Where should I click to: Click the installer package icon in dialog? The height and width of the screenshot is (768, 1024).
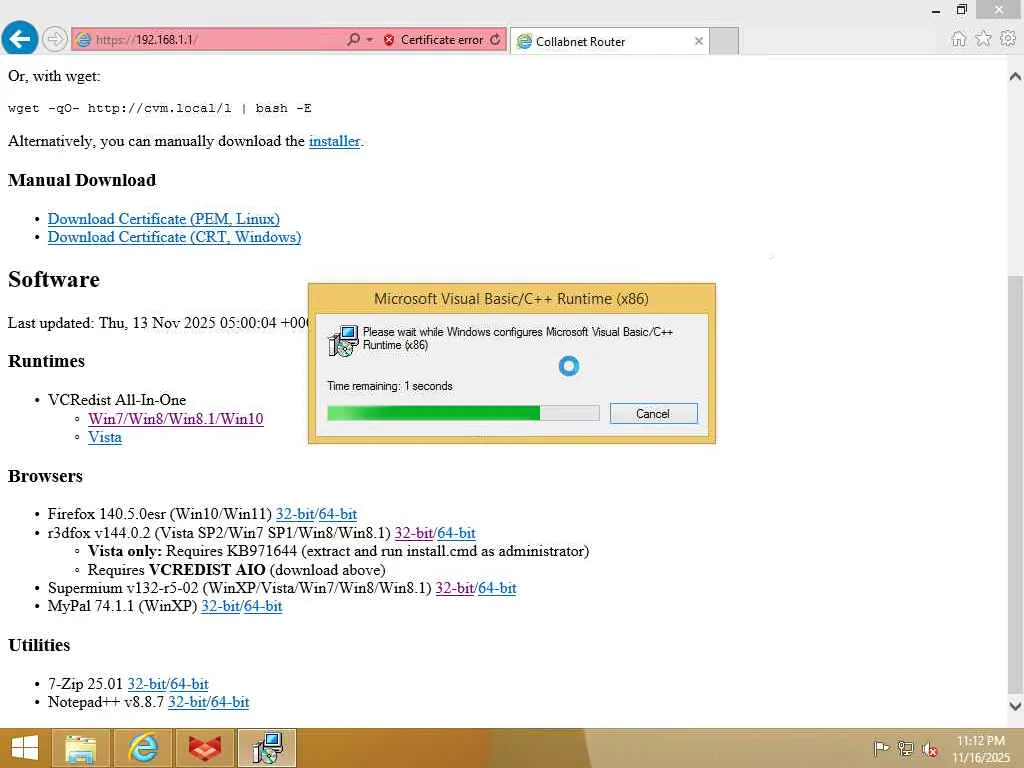(343, 340)
